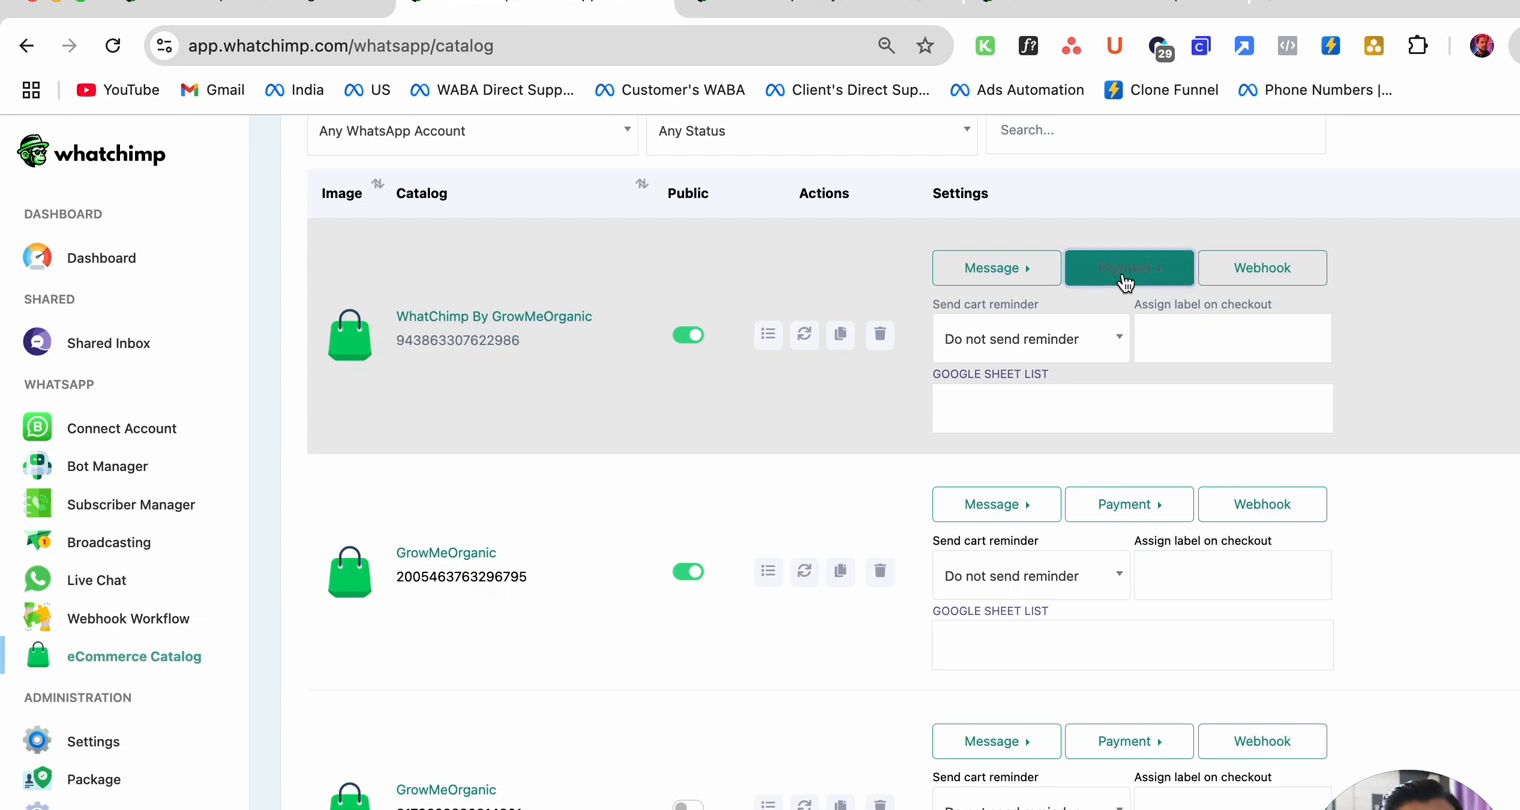Viewport: 1520px width, 810px height.
Task: Click Webhook button for WhatChimp By GrowMeOrganic
Action: pyautogui.click(x=1262, y=268)
